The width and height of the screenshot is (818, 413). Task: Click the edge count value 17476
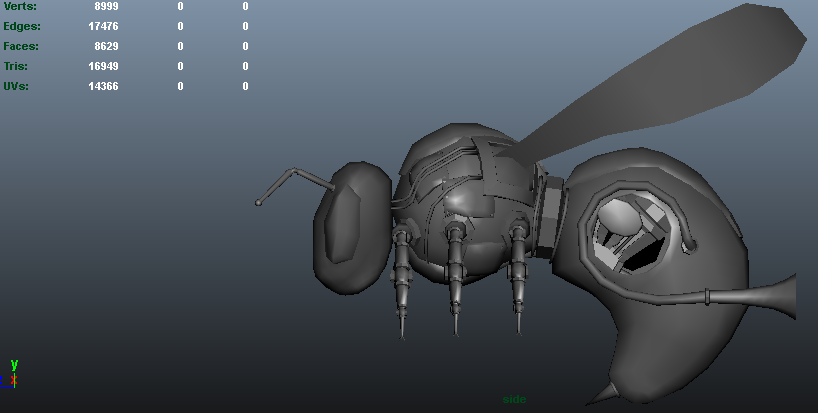103,26
